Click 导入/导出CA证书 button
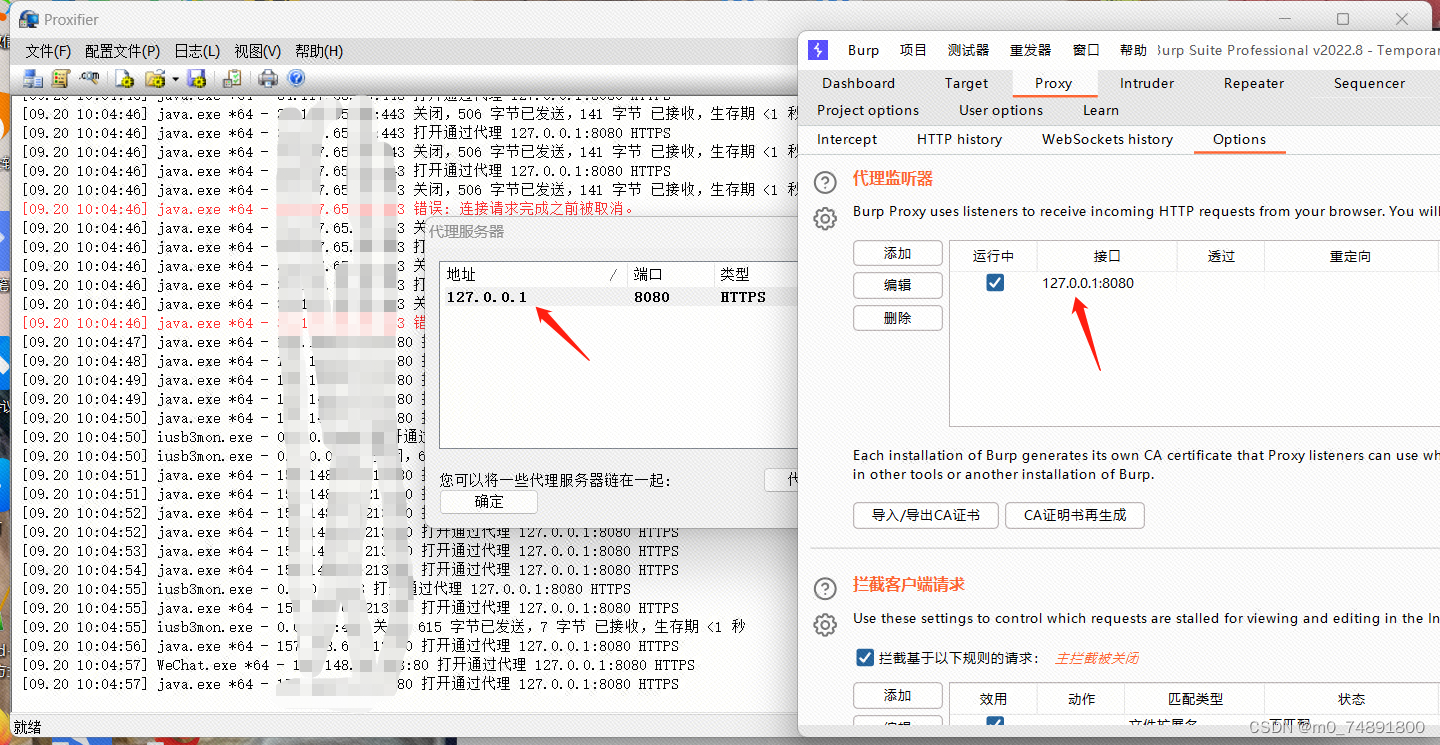This screenshot has height=745, width=1440. (925, 515)
